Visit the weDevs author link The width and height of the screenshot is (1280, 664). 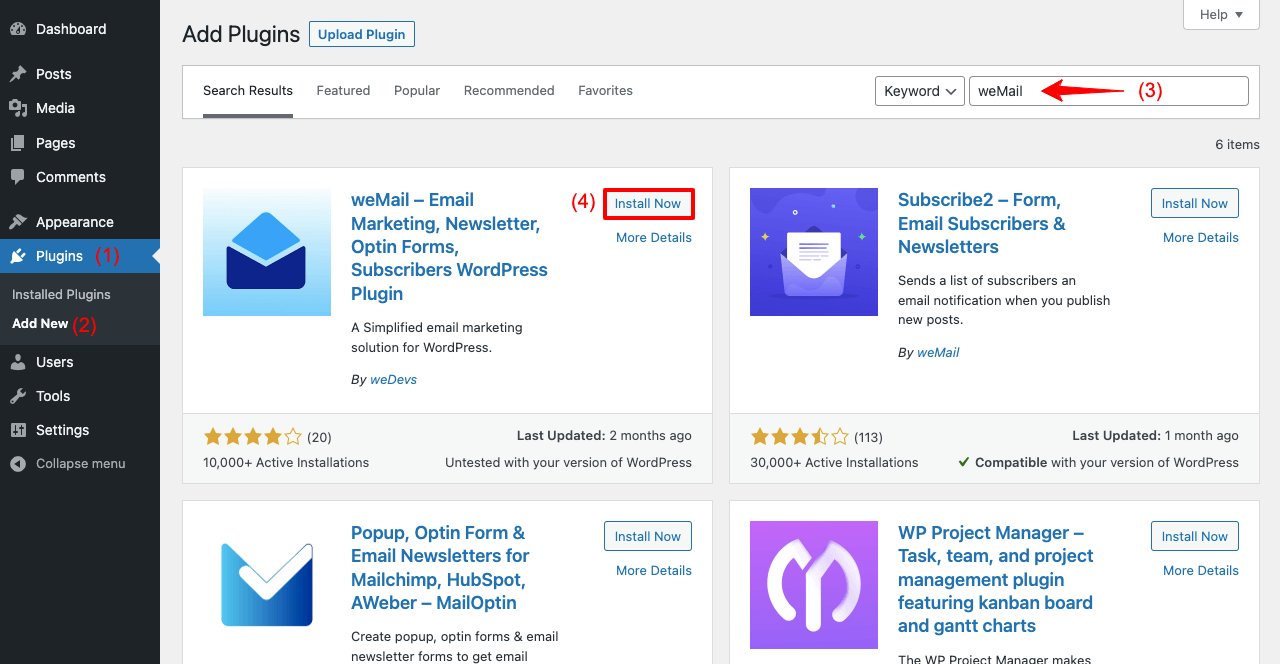click(x=393, y=380)
